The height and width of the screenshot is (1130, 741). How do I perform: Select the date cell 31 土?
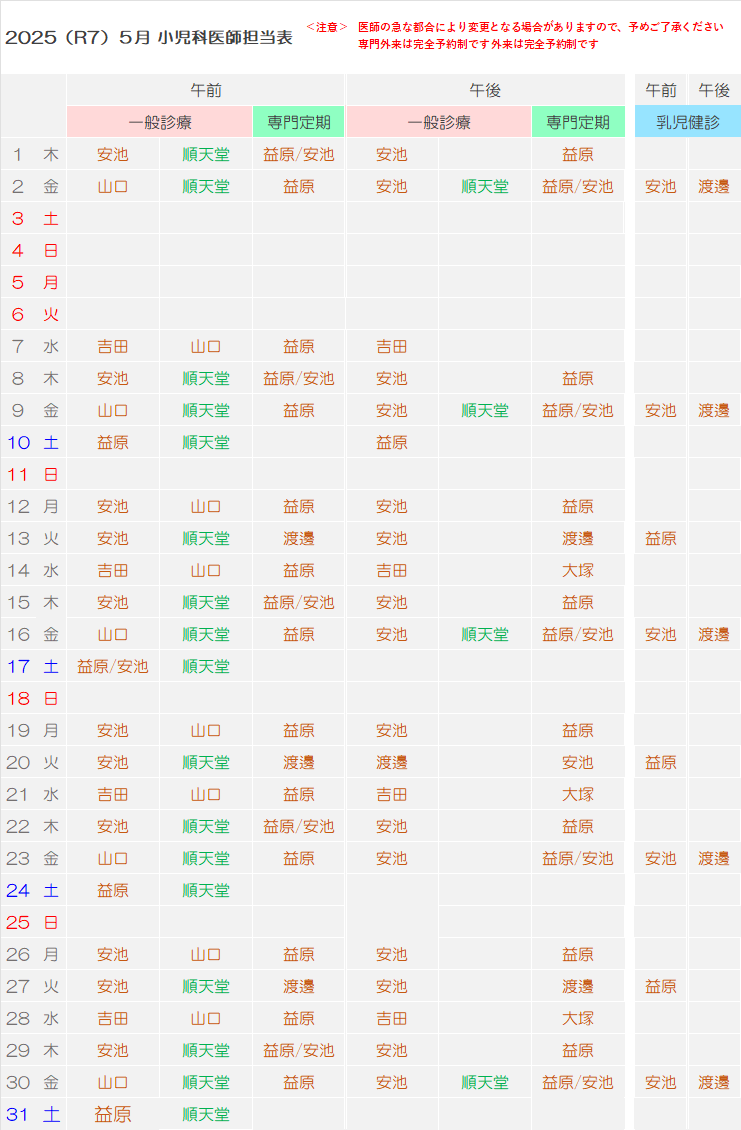(x=33, y=1114)
